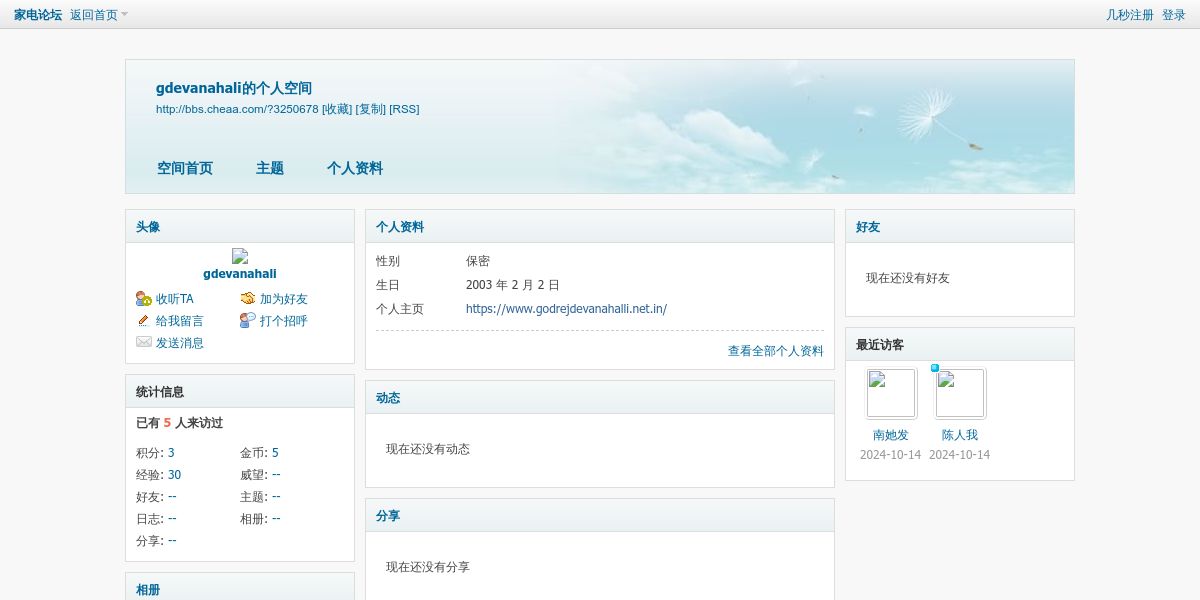Viewport: 1200px width, 600px height.
Task: Click the 加为好友 handshake icon
Action: coord(248,299)
